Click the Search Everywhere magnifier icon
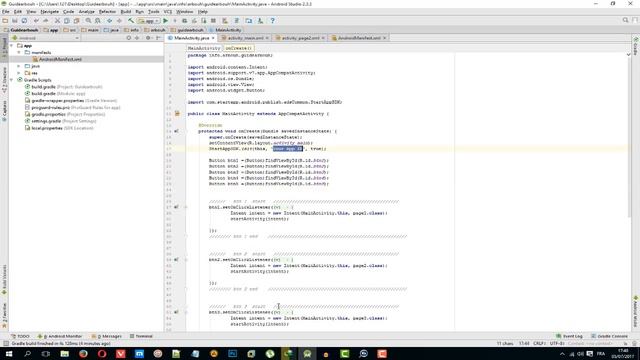 click(625, 20)
